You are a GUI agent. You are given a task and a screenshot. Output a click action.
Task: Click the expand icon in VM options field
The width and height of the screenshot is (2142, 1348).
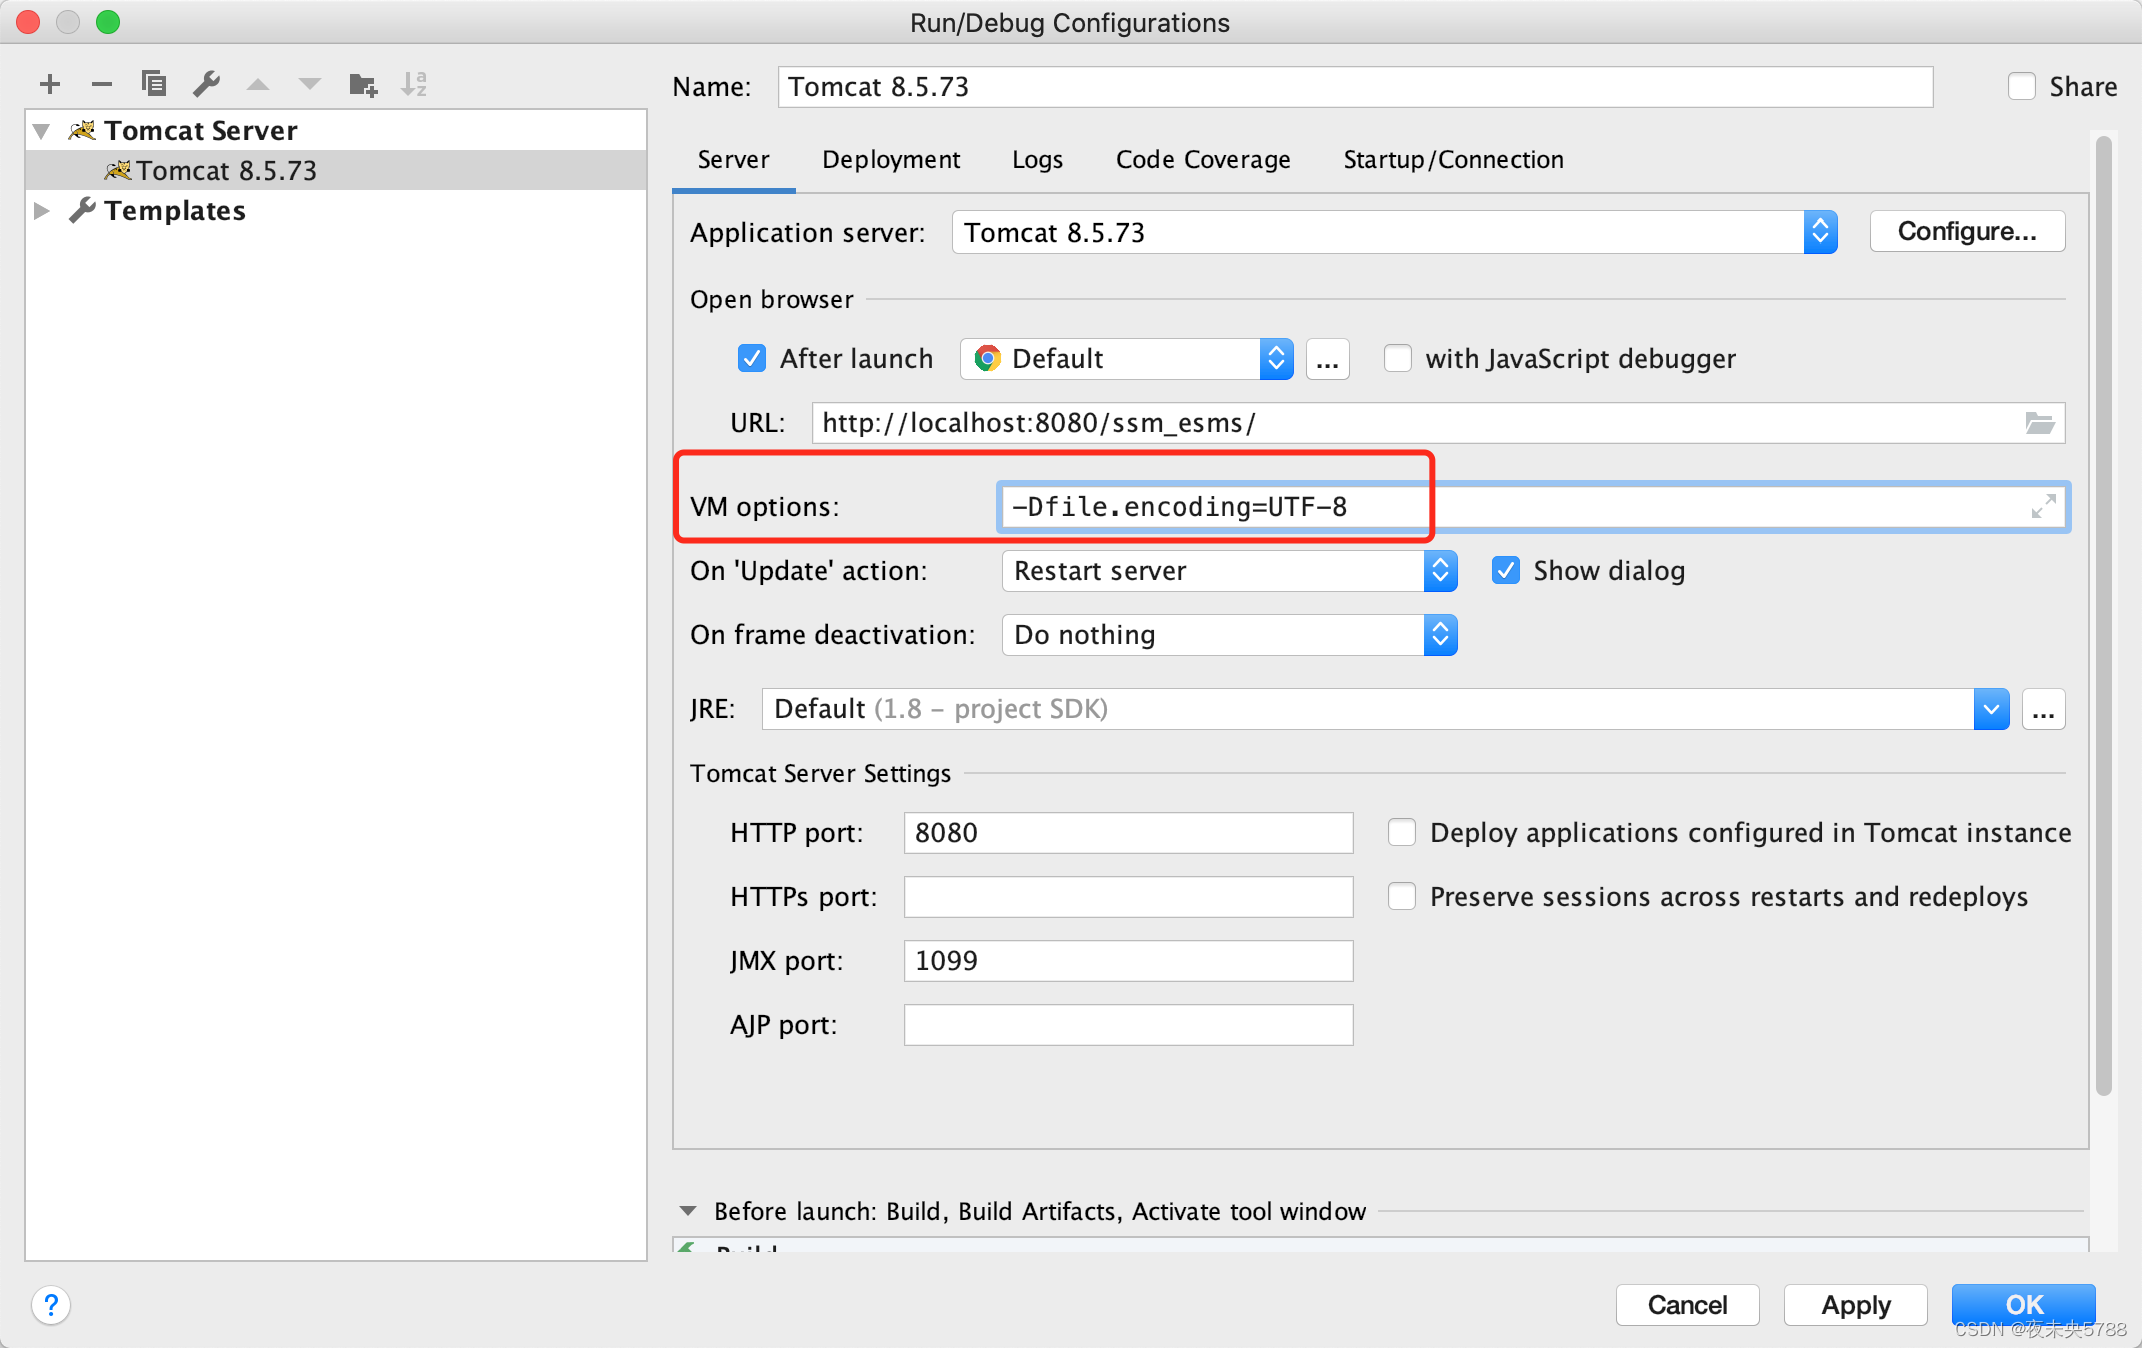(2043, 507)
